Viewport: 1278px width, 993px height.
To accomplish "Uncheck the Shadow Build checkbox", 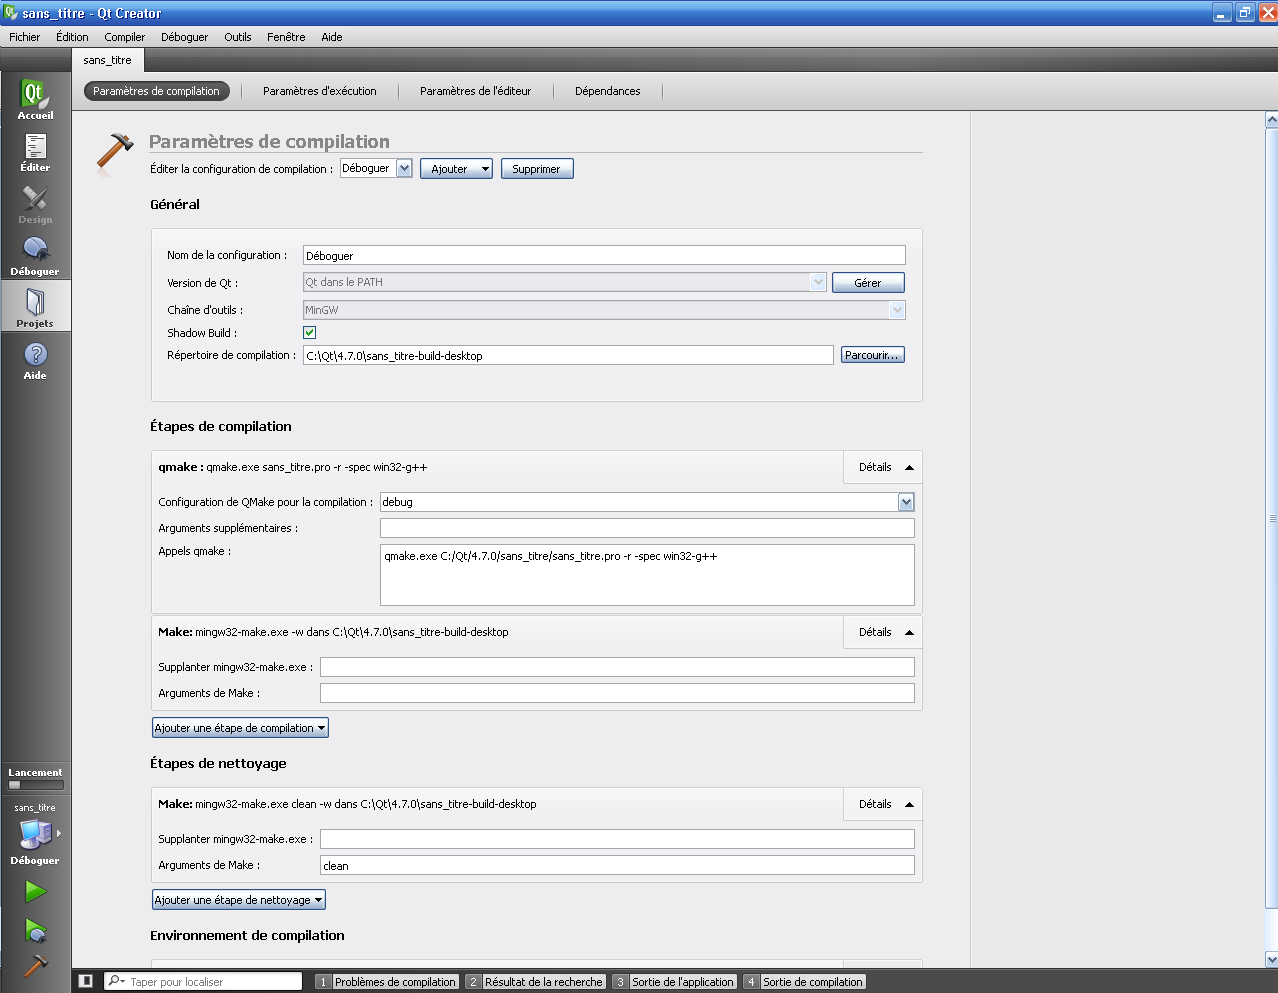I will (309, 332).
